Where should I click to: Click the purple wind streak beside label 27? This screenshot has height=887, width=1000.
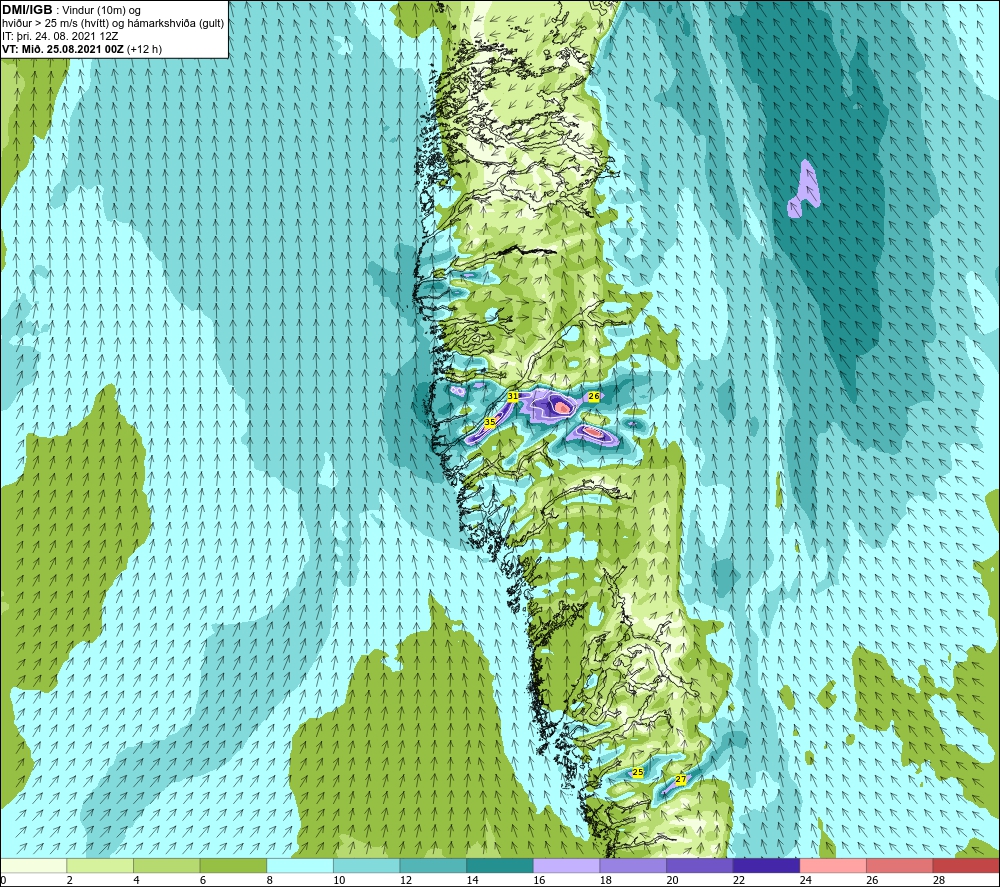672,785
